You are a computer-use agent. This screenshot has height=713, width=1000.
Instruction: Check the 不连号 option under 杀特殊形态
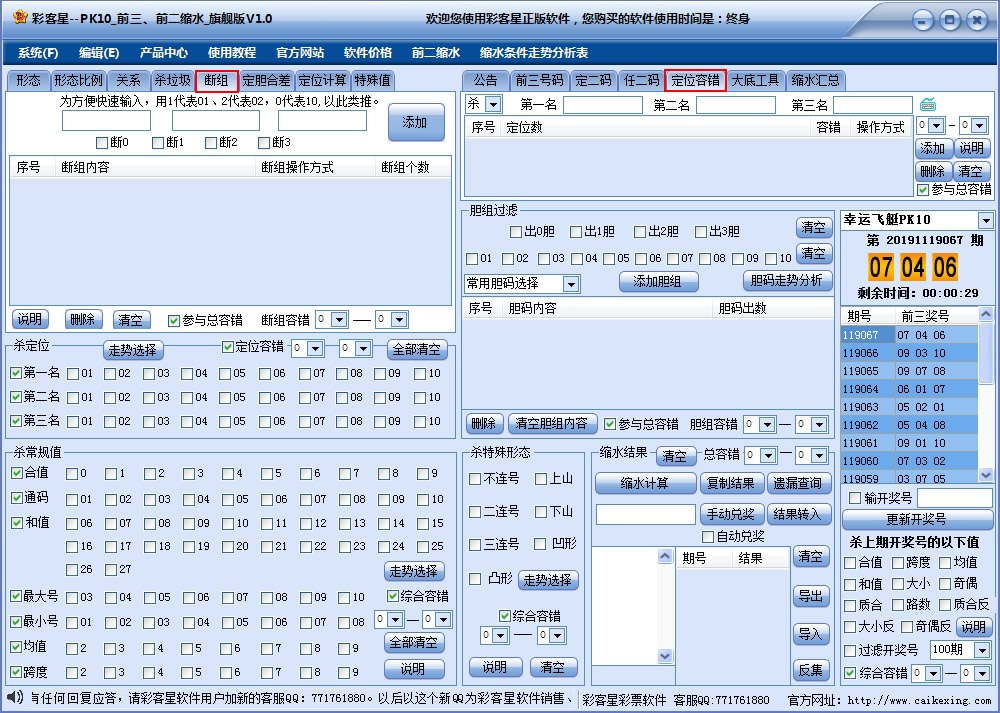click(477, 481)
